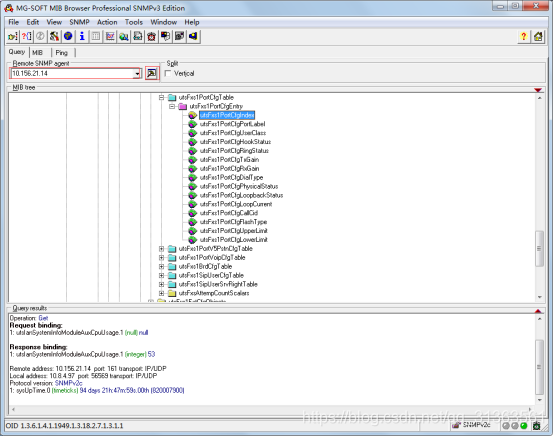Expand the utsFxs1SipUserCfgTable node
The height and width of the screenshot is (436, 554).
(x=161, y=275)
